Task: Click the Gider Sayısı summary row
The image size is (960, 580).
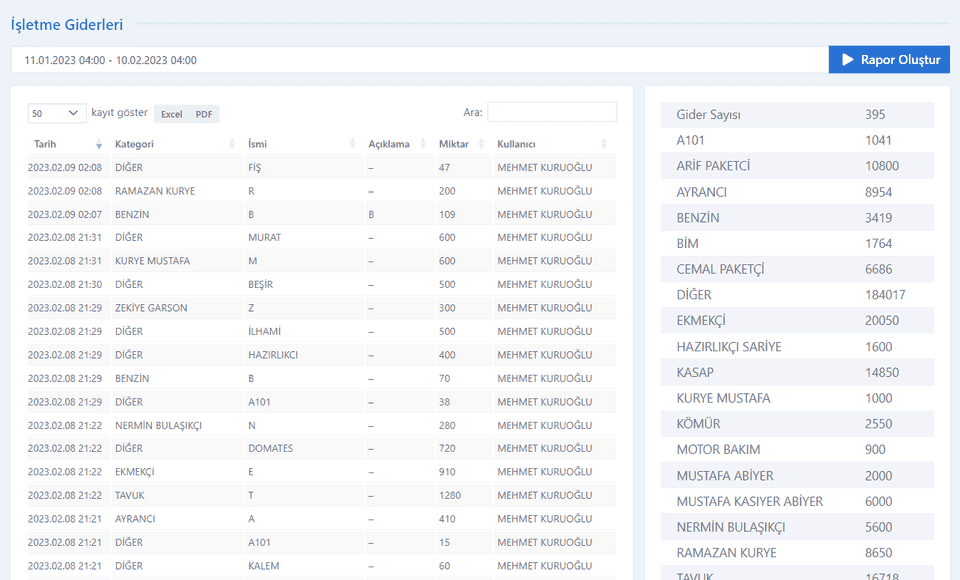Action: pos(797,115)
